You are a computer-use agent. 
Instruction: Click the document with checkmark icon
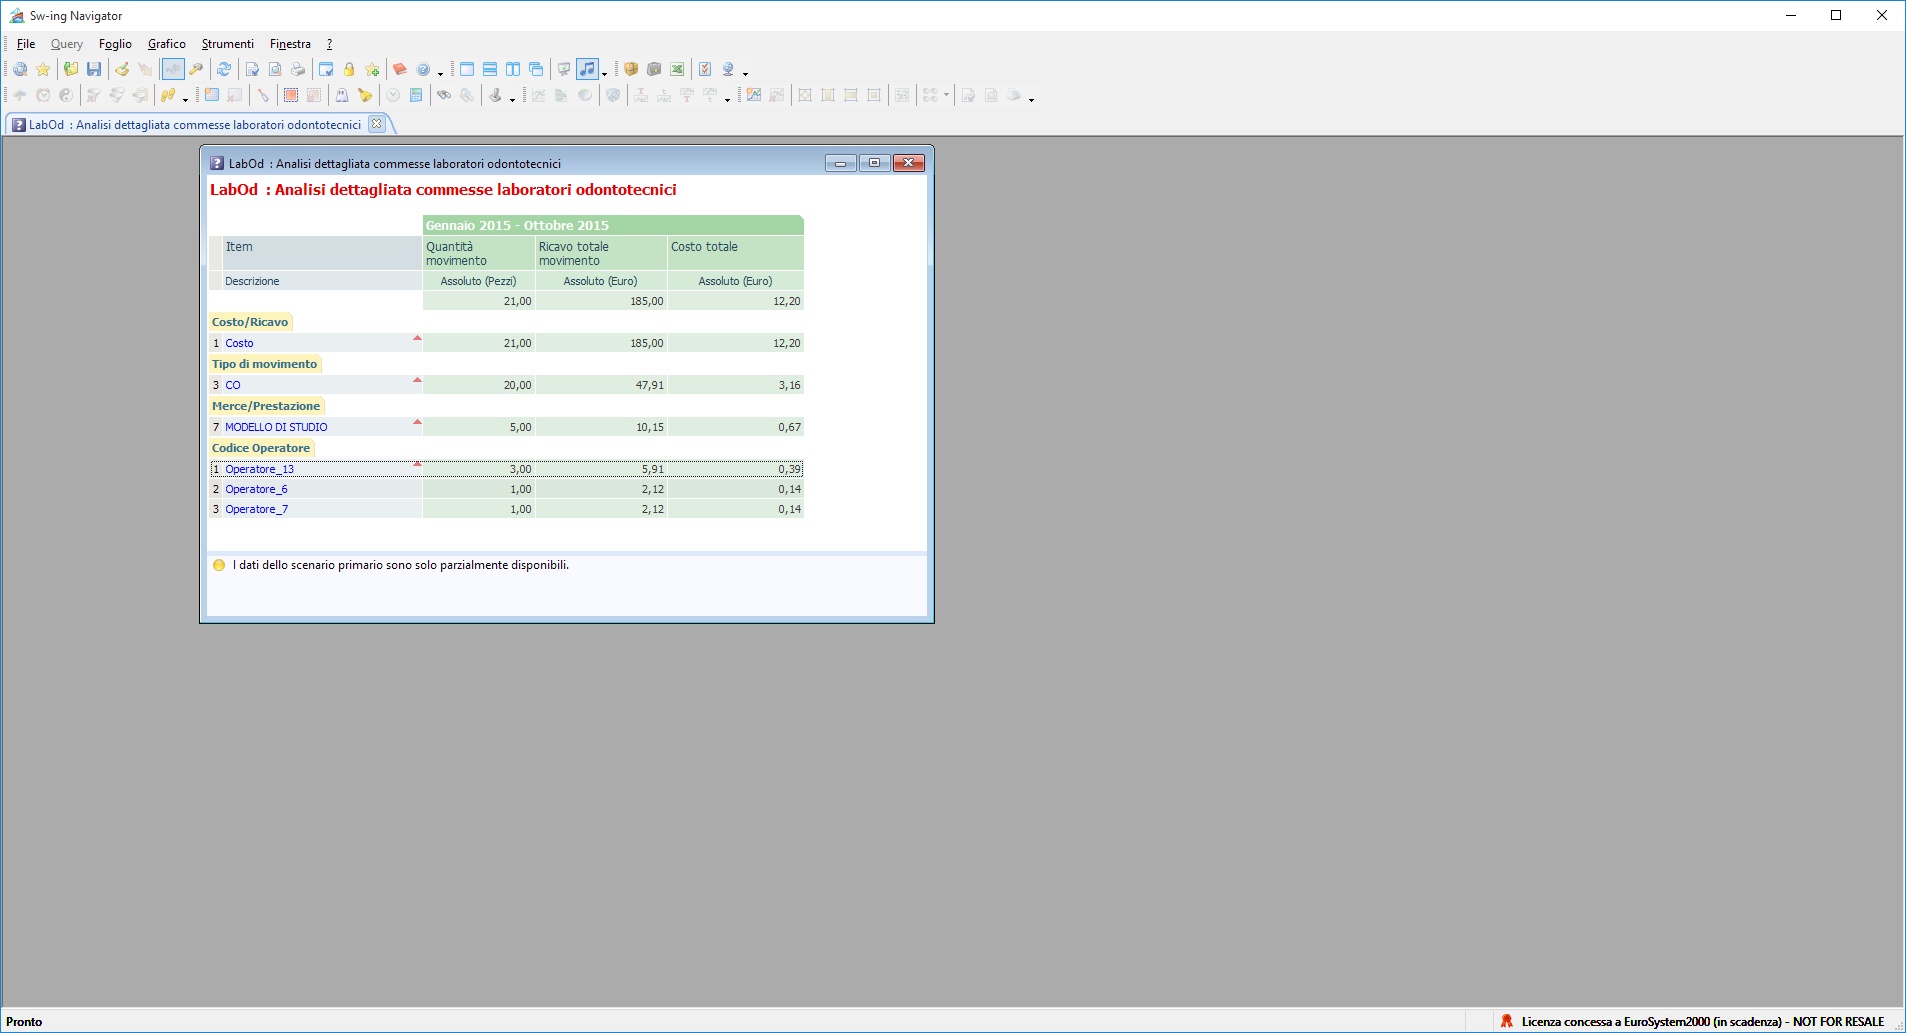(x=252, y=69)
